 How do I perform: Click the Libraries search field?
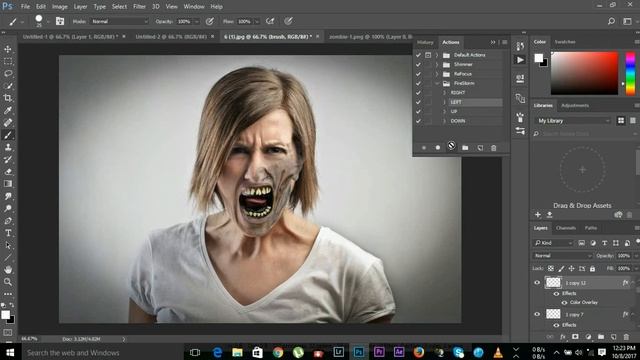coord(584,134)
